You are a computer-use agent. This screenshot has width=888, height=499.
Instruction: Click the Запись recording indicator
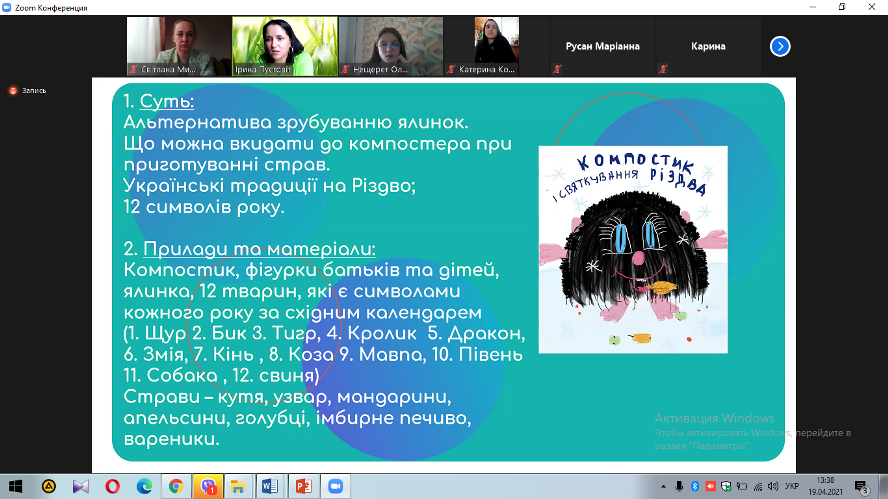tap(28, 90)
